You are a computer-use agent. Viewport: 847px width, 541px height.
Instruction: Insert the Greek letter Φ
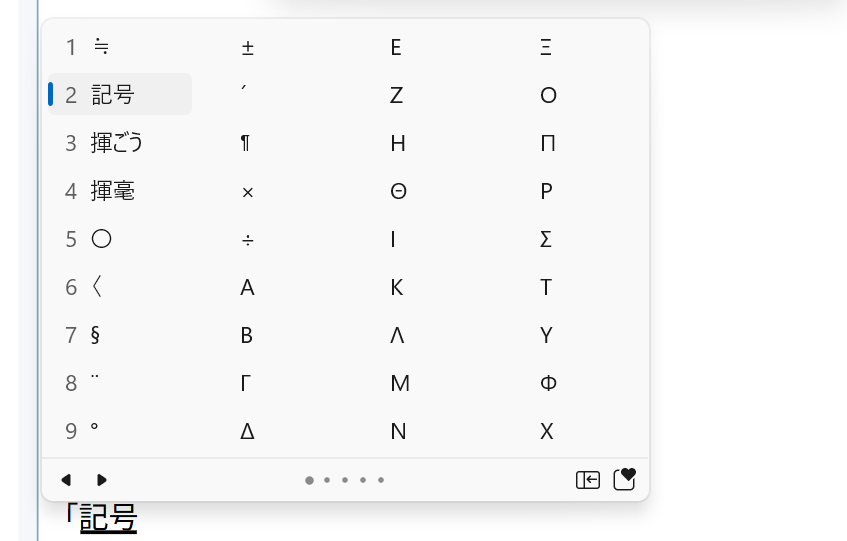548,383
